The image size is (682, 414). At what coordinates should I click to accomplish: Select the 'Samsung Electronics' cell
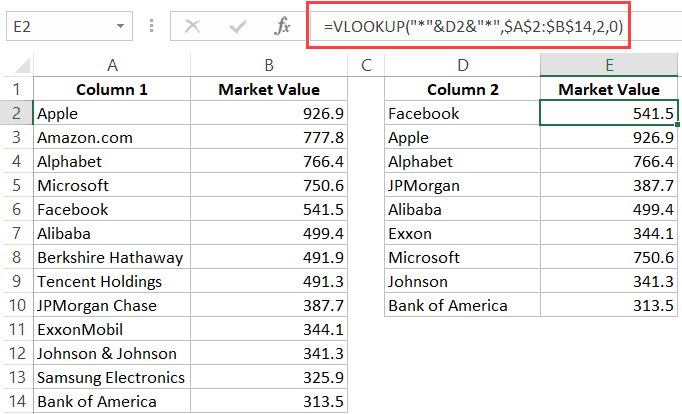click(x=112, y=377)
